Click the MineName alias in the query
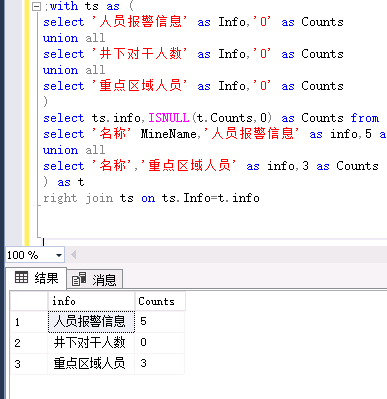Viewport: 387px width, 399px height. pos(169,134)
